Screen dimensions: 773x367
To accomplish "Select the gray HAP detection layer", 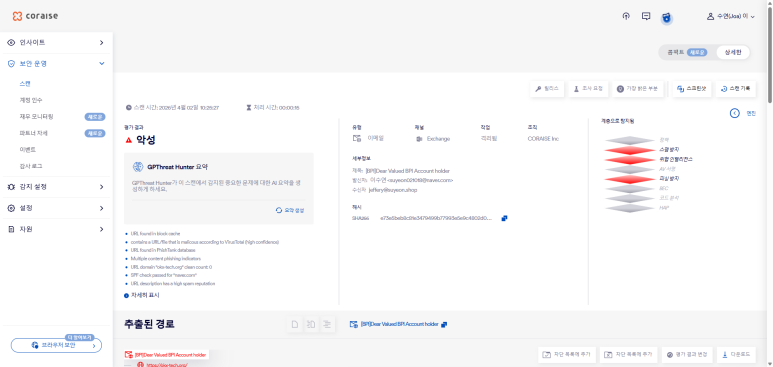I will click(630, 208).
